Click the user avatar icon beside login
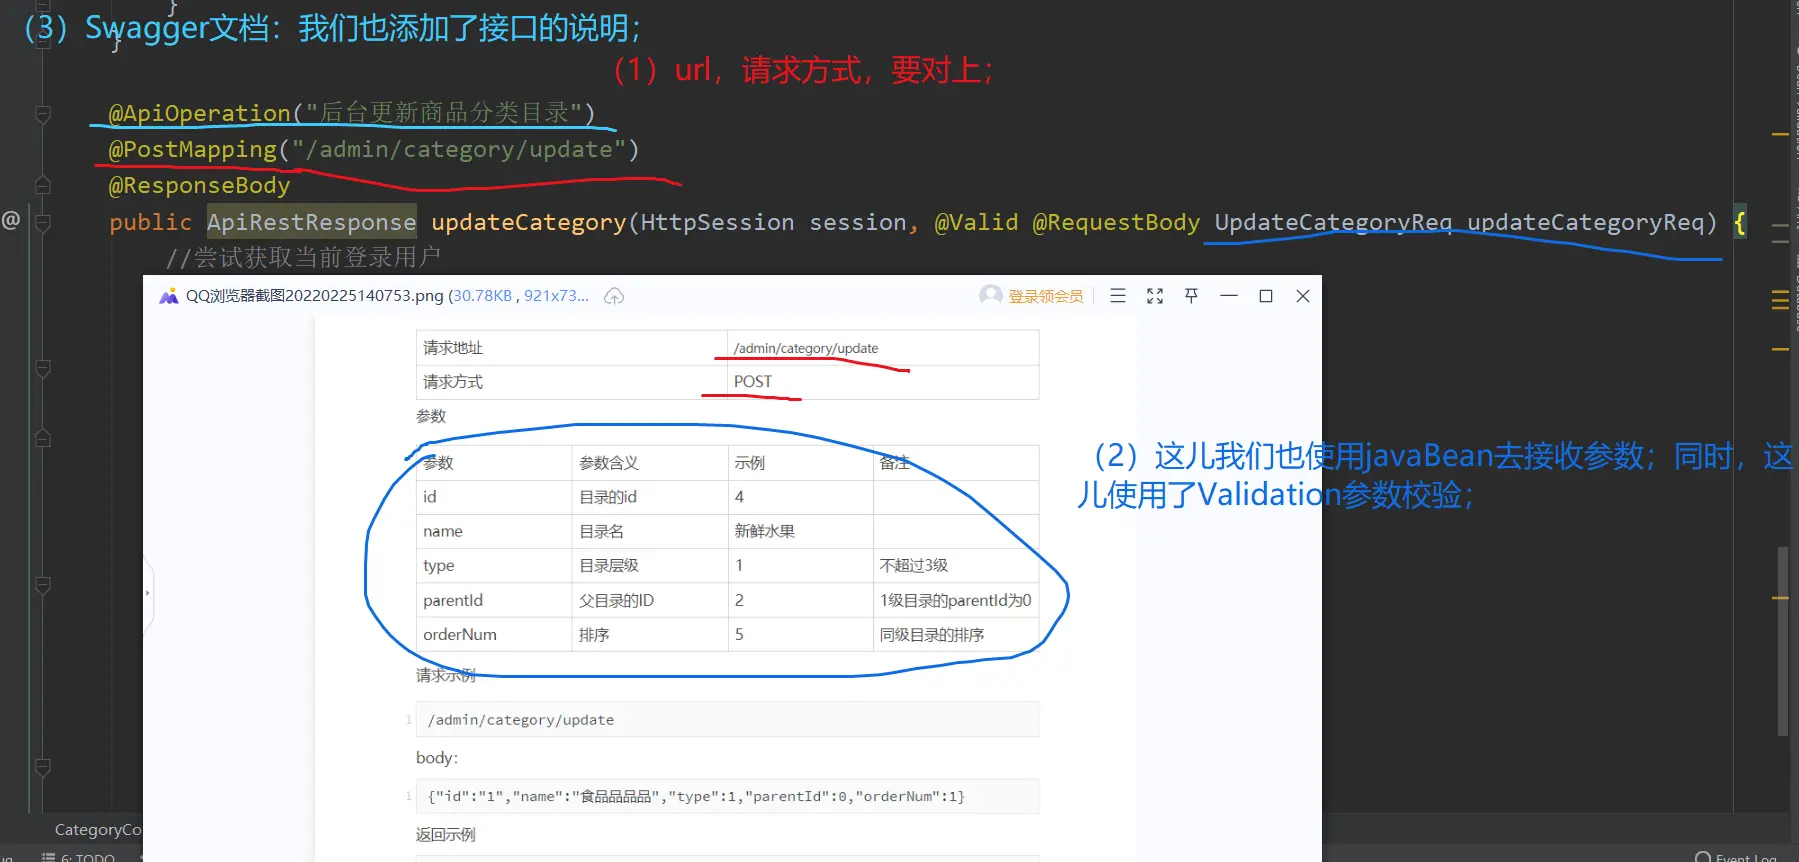1799x862 pixels. point(990,295)
